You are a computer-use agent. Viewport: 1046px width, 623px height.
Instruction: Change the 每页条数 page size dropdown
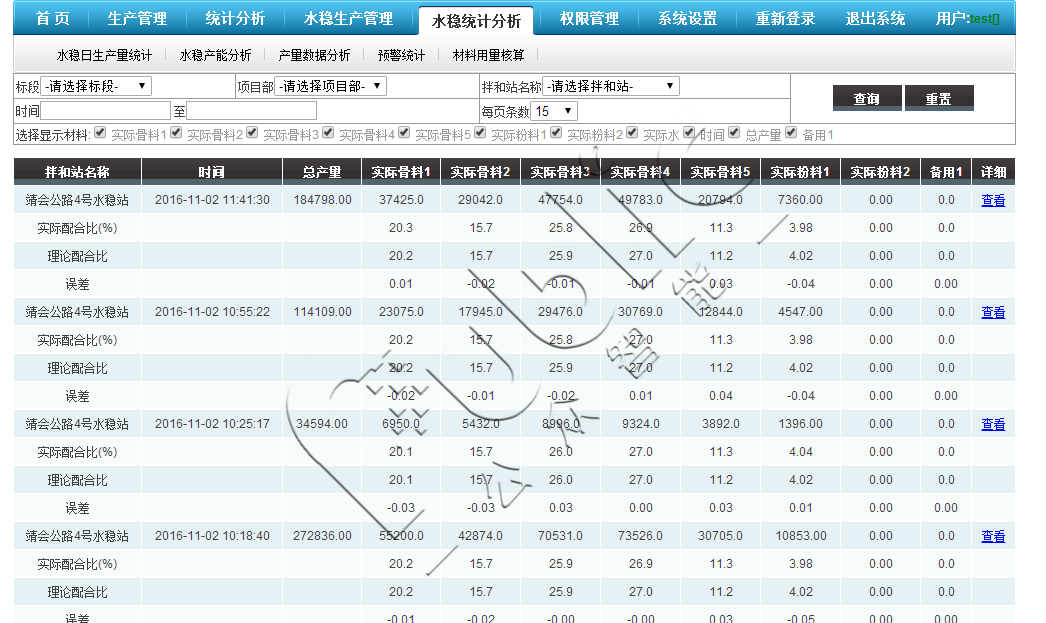554,111
